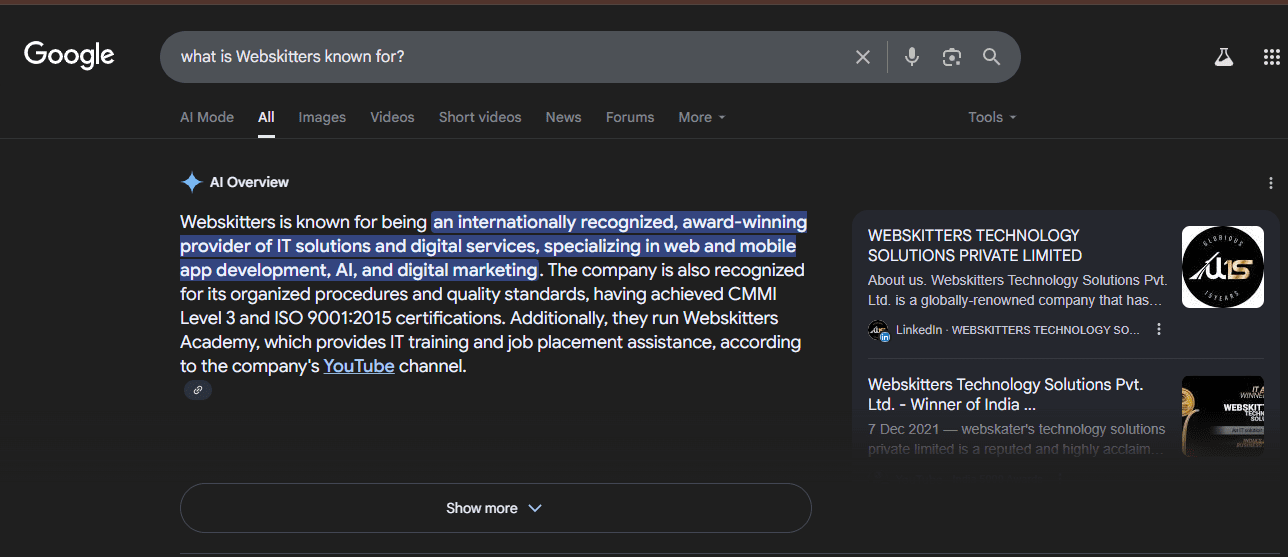
Task: Switch to AI Mode tab
Action: pyautogui.click(x=207, y=117)
